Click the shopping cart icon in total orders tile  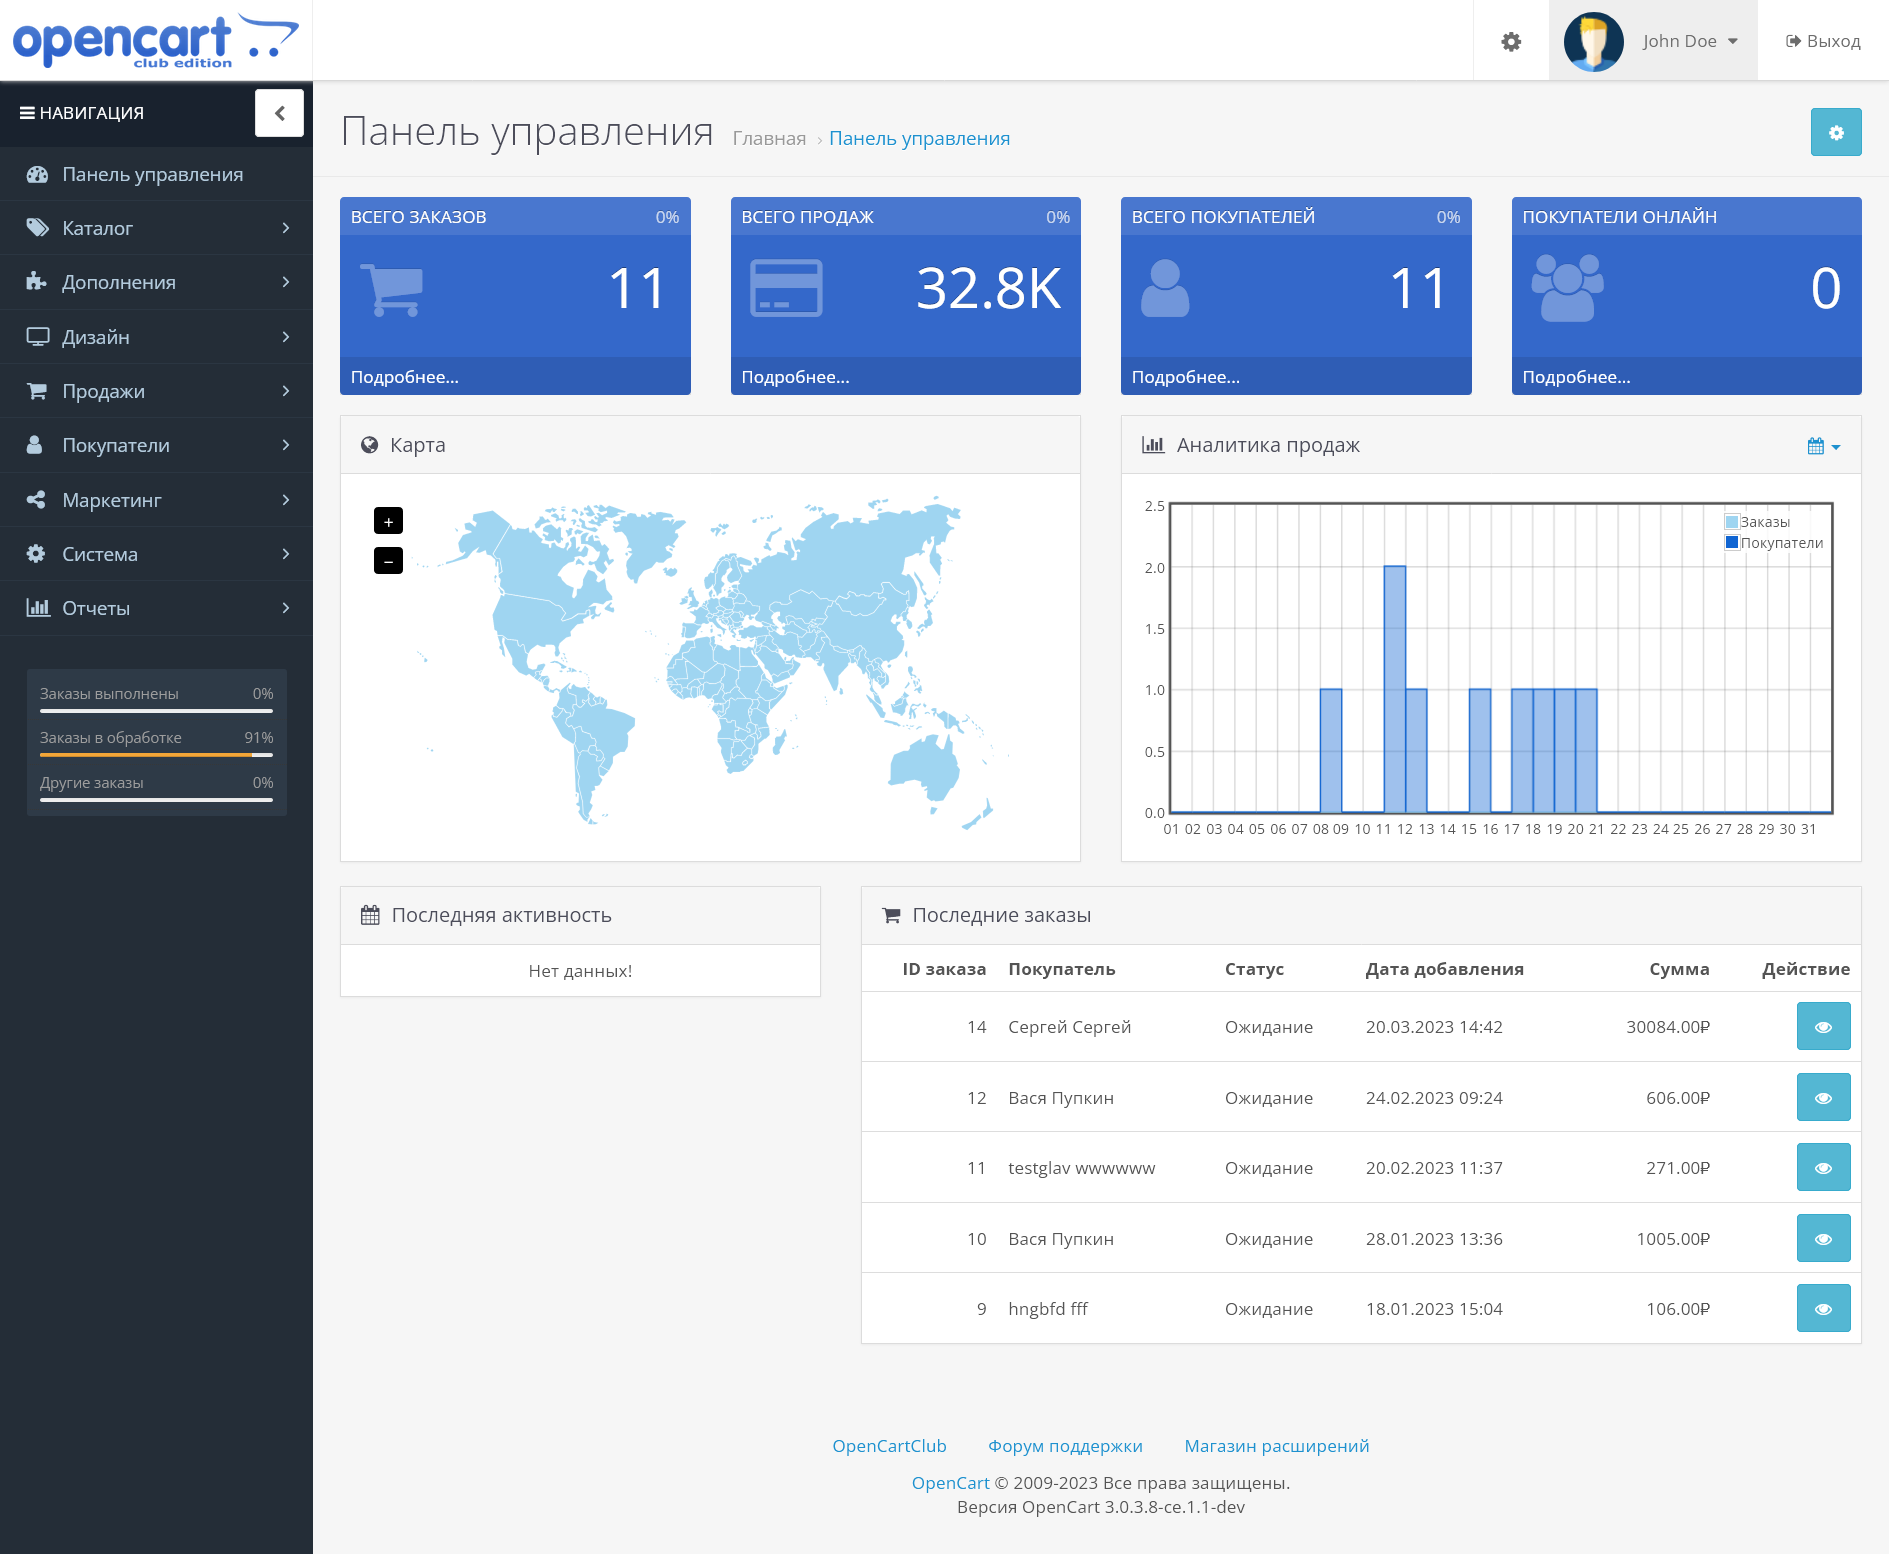391,290
